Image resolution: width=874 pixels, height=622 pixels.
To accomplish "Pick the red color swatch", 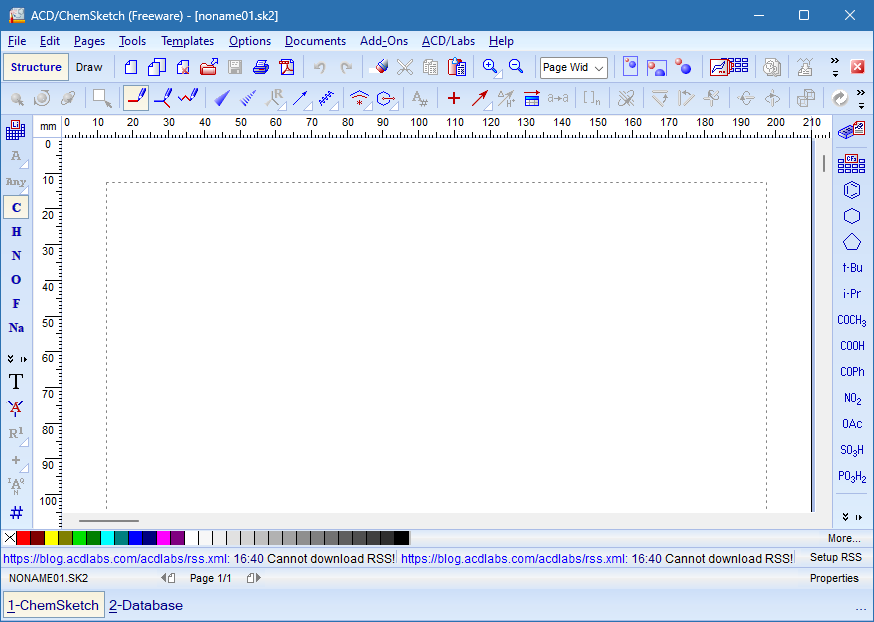I will (23, 538).
